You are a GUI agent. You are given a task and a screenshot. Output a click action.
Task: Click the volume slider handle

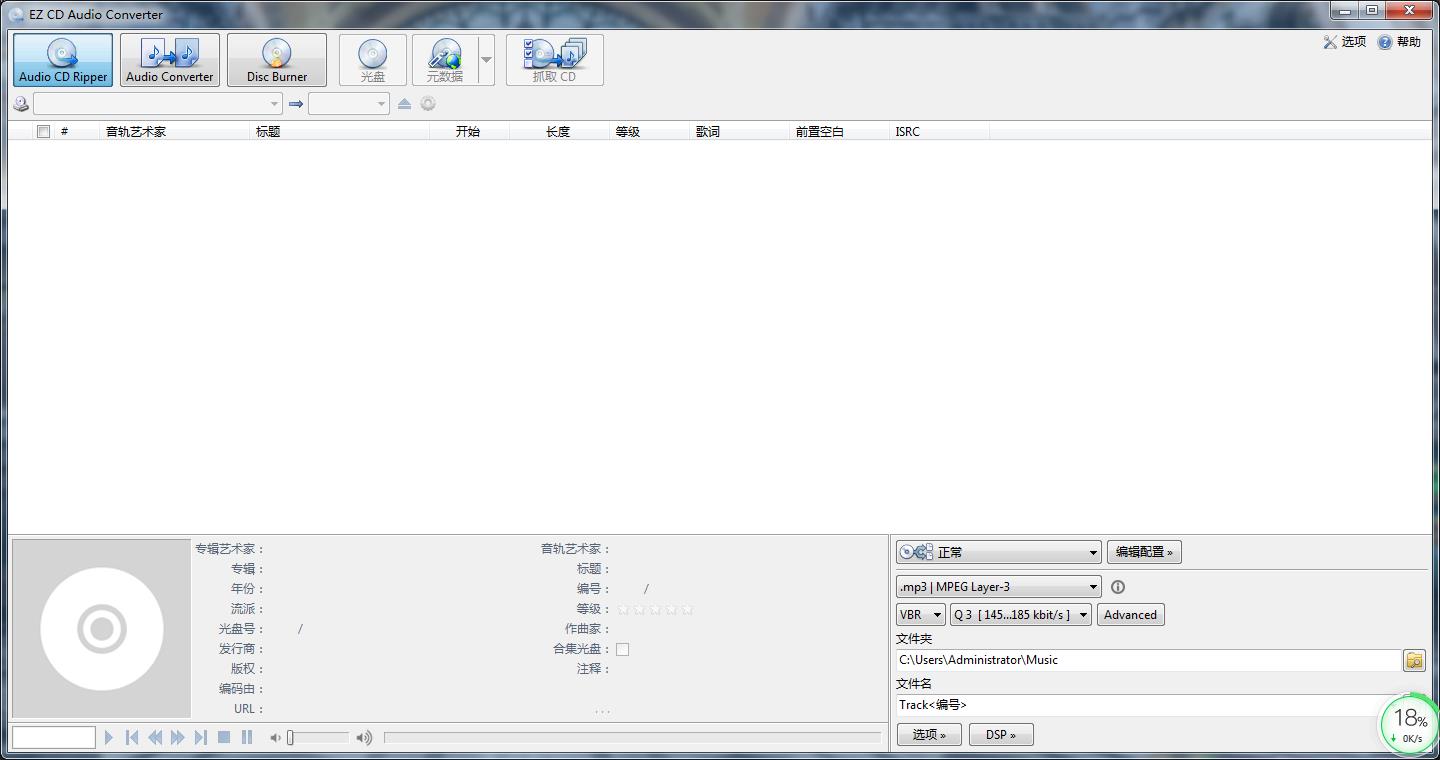click(290, 738)
